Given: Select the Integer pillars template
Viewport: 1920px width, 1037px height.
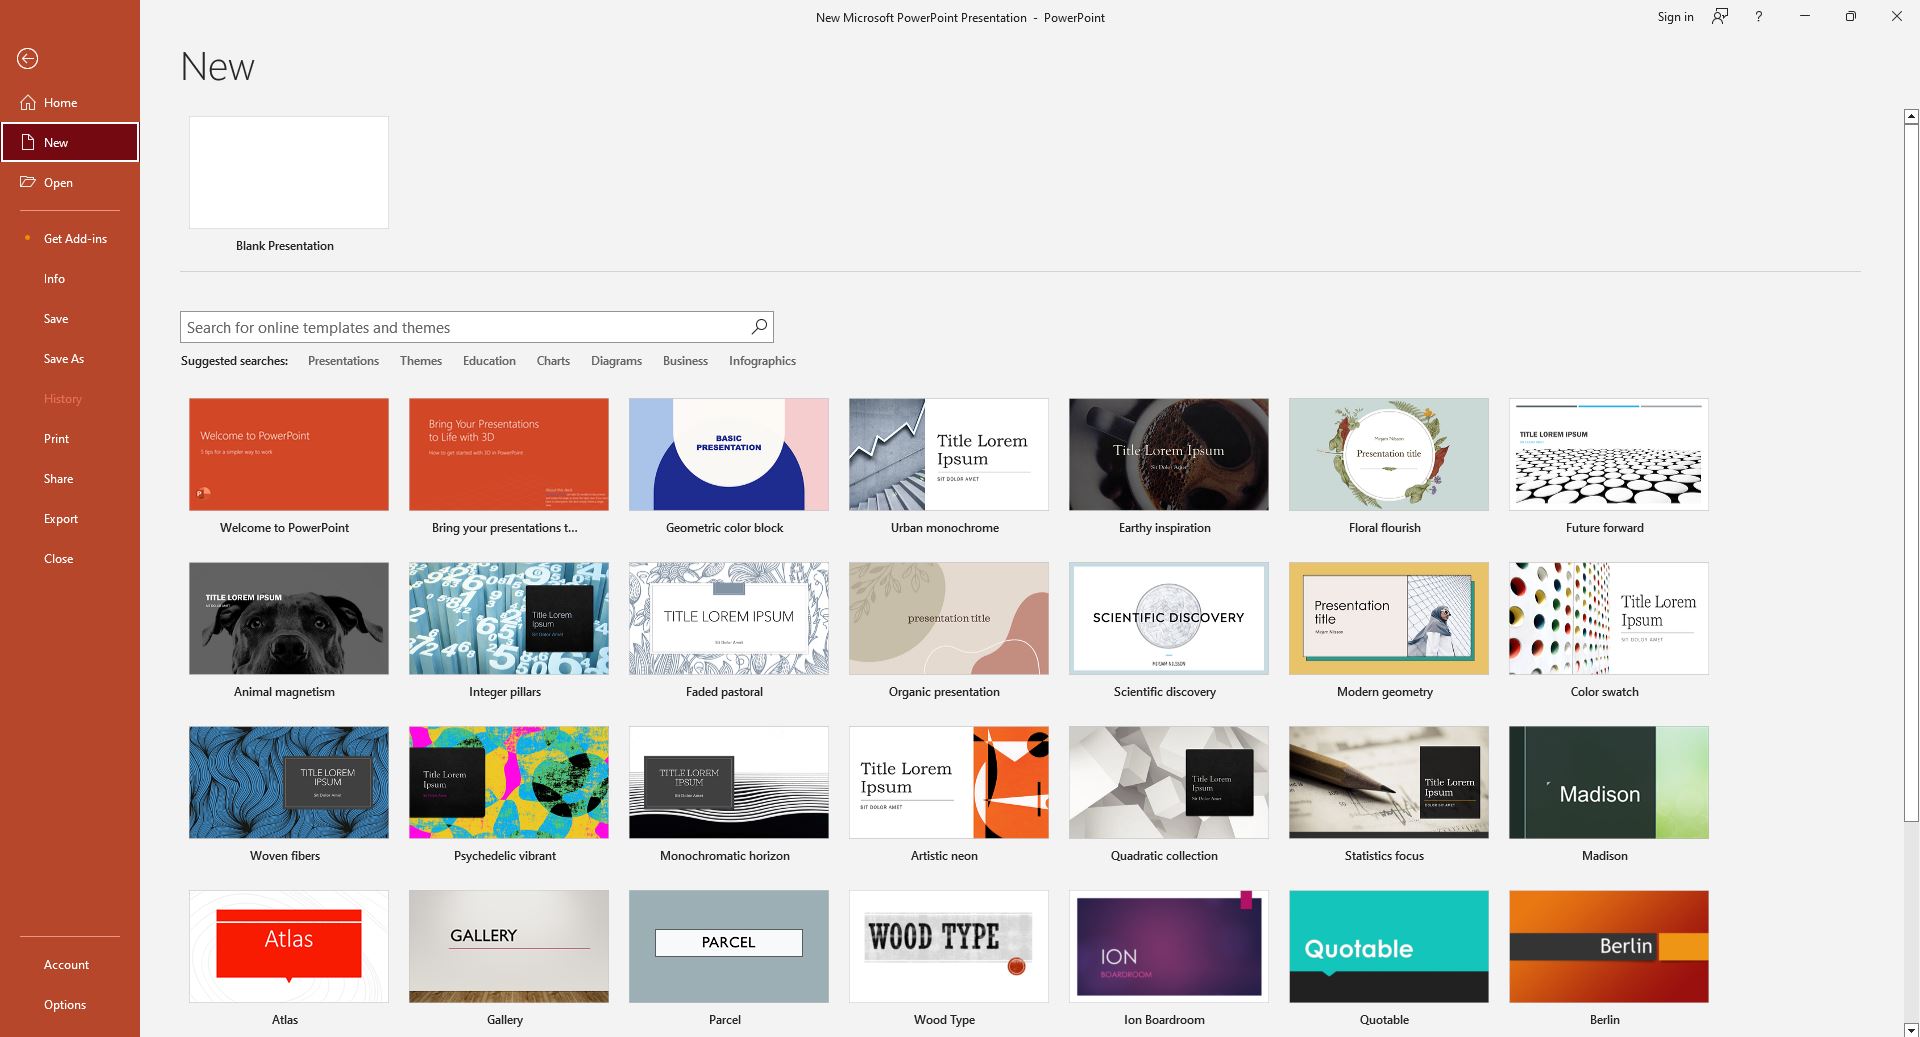Looking at the screenshot, I should (509, 618).
